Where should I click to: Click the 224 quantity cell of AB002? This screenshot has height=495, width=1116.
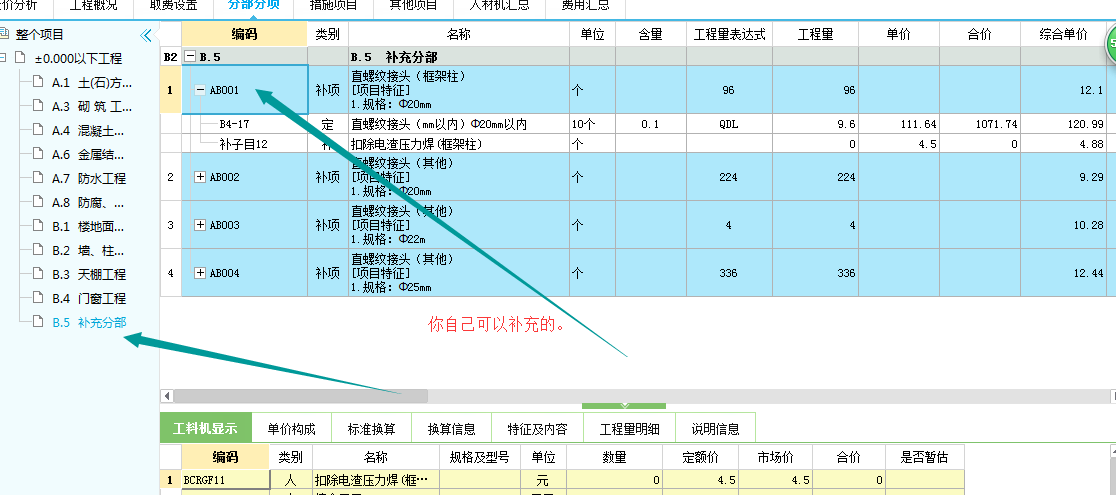tap(816, 177)
